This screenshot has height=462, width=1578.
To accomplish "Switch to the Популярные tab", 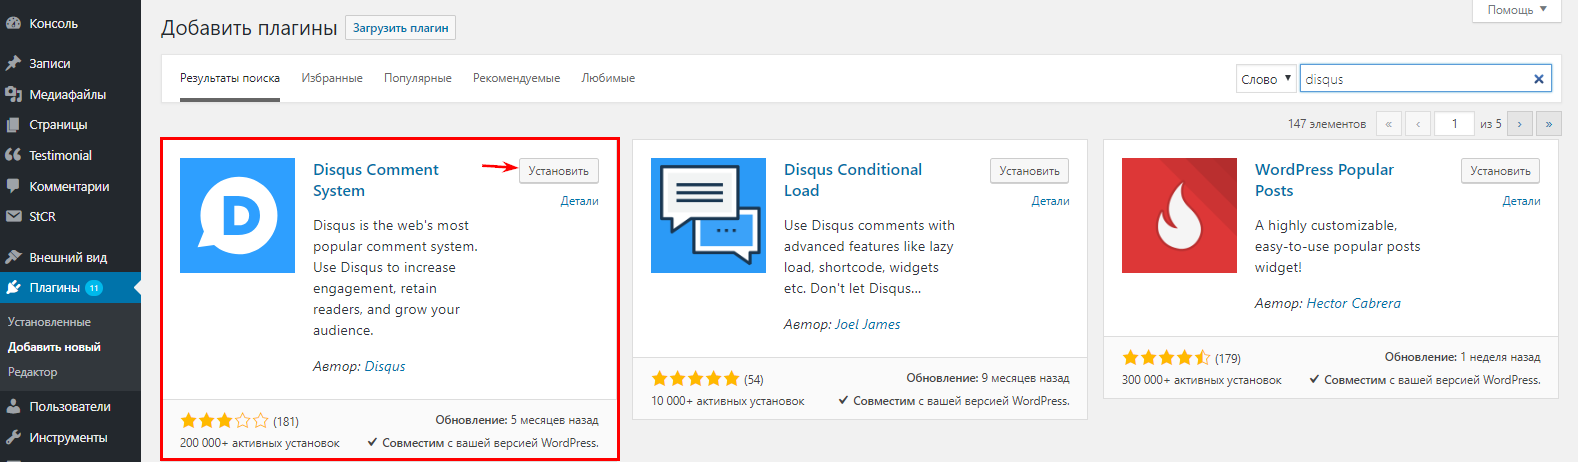I will [x=418, y=78].
